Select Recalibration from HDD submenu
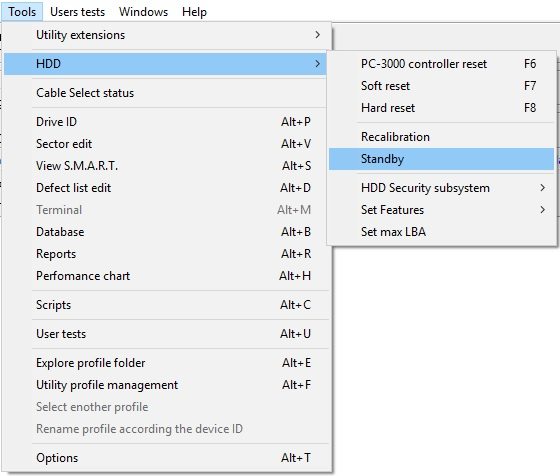This screenshot has width=560, height=476. (x=441, y=137)
